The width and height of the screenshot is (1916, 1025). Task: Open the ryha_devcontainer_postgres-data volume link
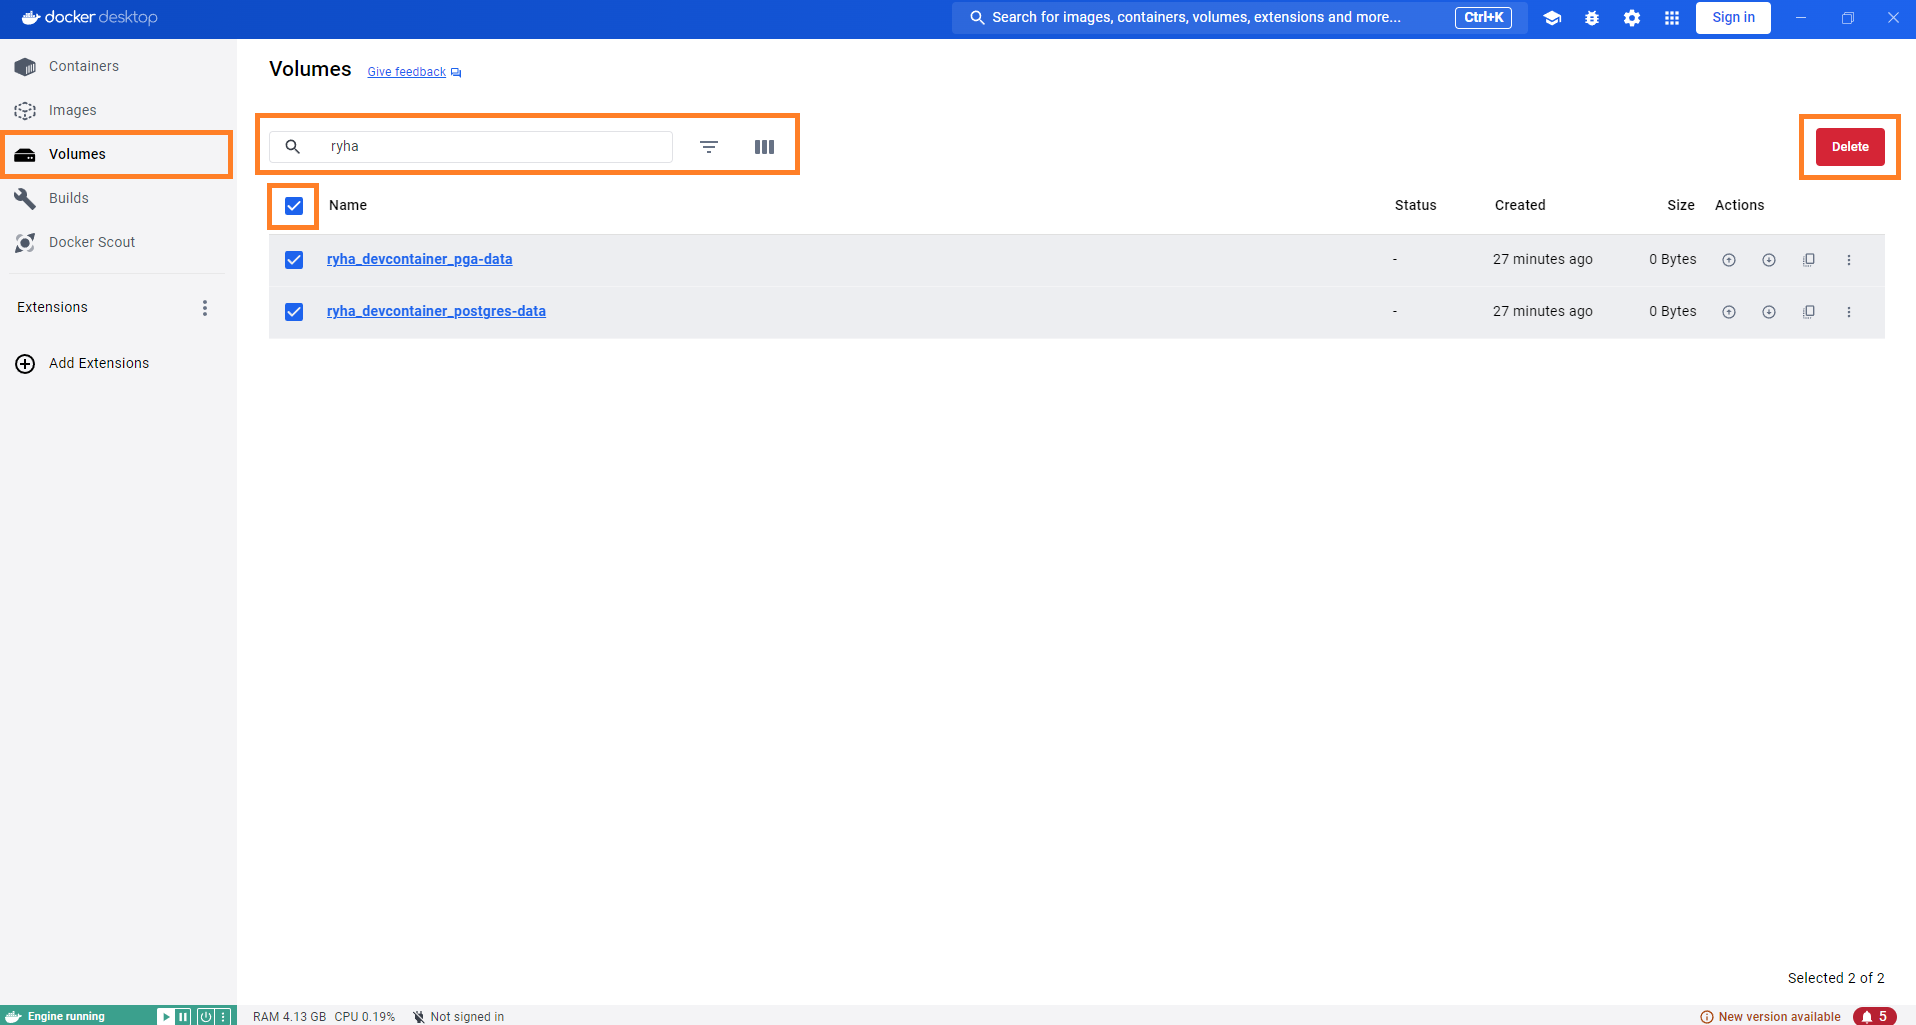pos(436,311)
